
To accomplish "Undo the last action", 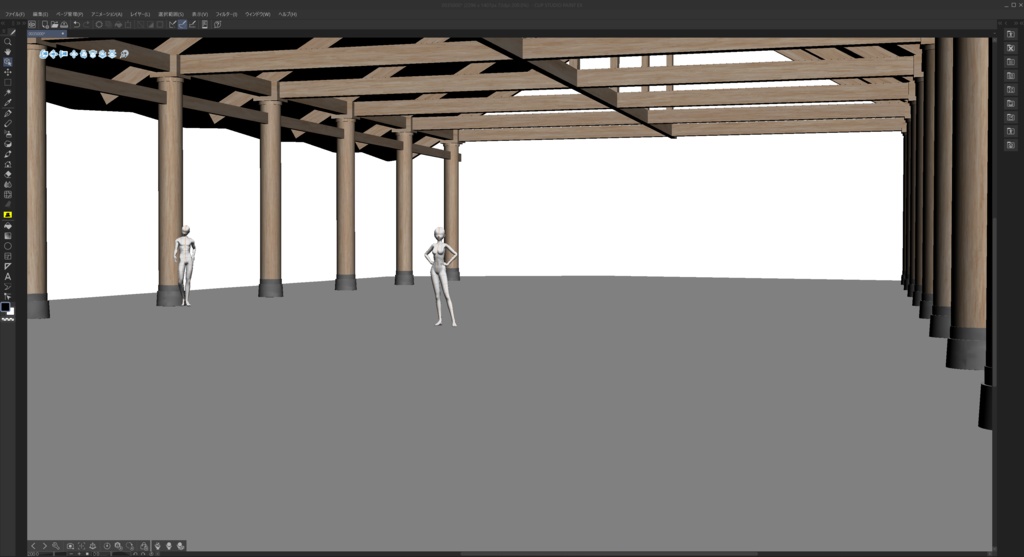I will coord(76,25).
